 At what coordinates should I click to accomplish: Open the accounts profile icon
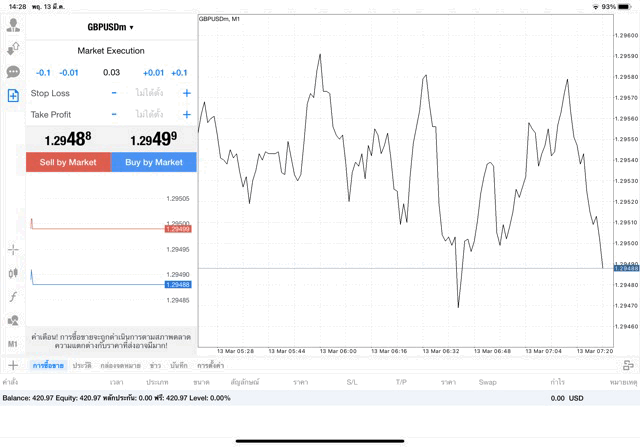pos(13,24)
